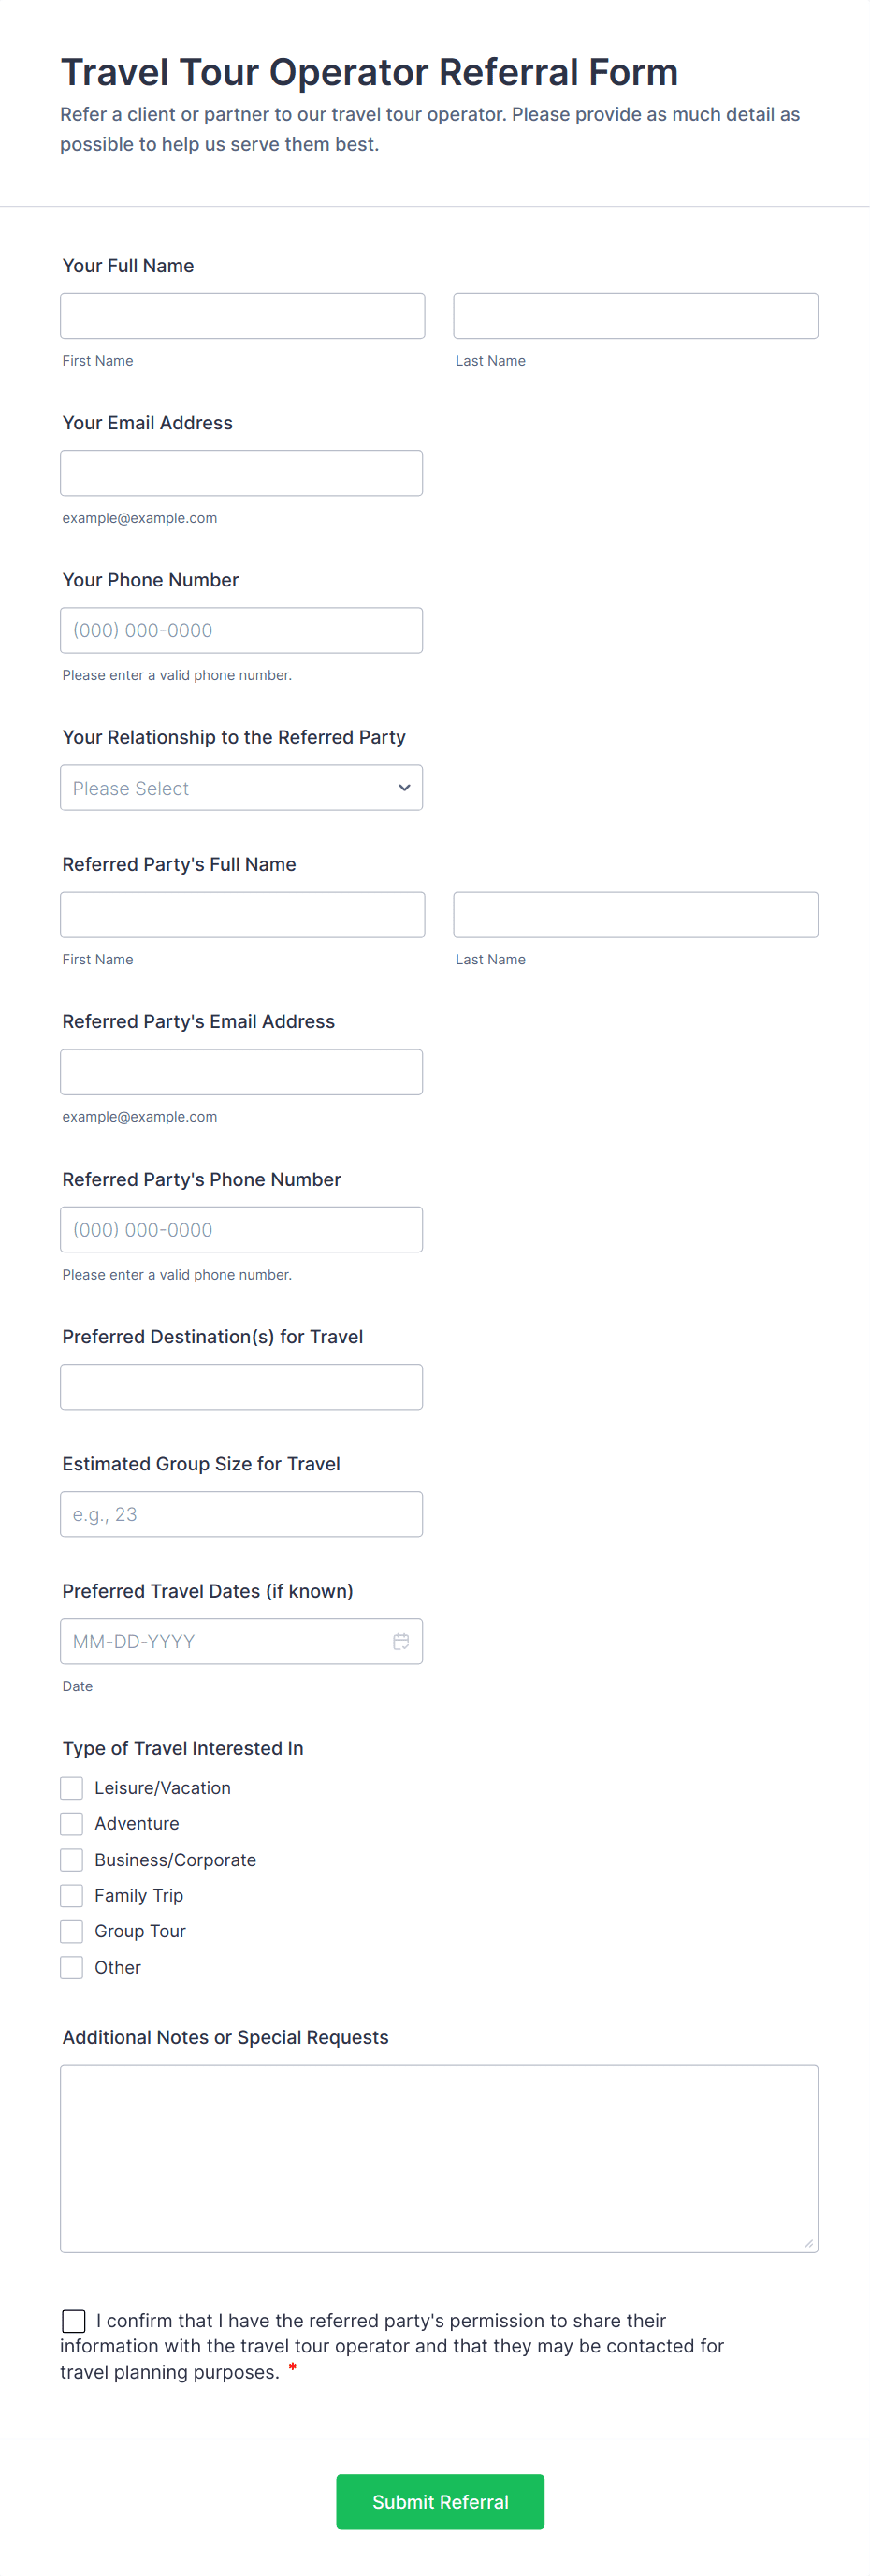The width and height of the screenshot is (870, 2576).
Task: Click the Submit Referral button
Action: (x=440, y=2502)
